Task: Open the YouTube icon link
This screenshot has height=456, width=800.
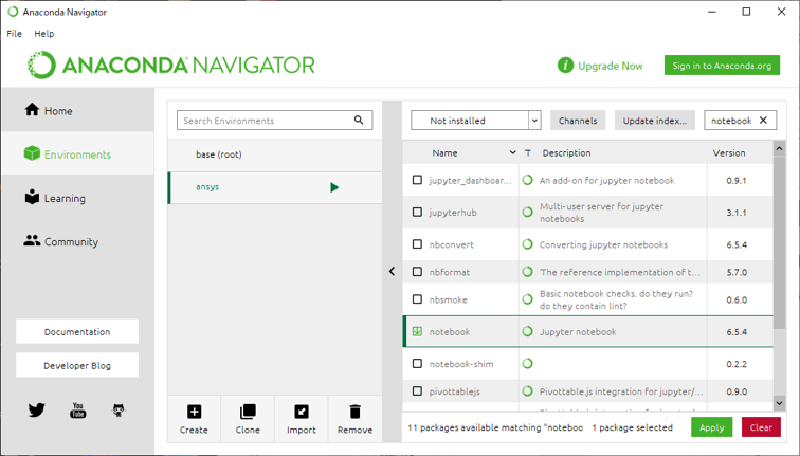Action: (x=77, y=410)
